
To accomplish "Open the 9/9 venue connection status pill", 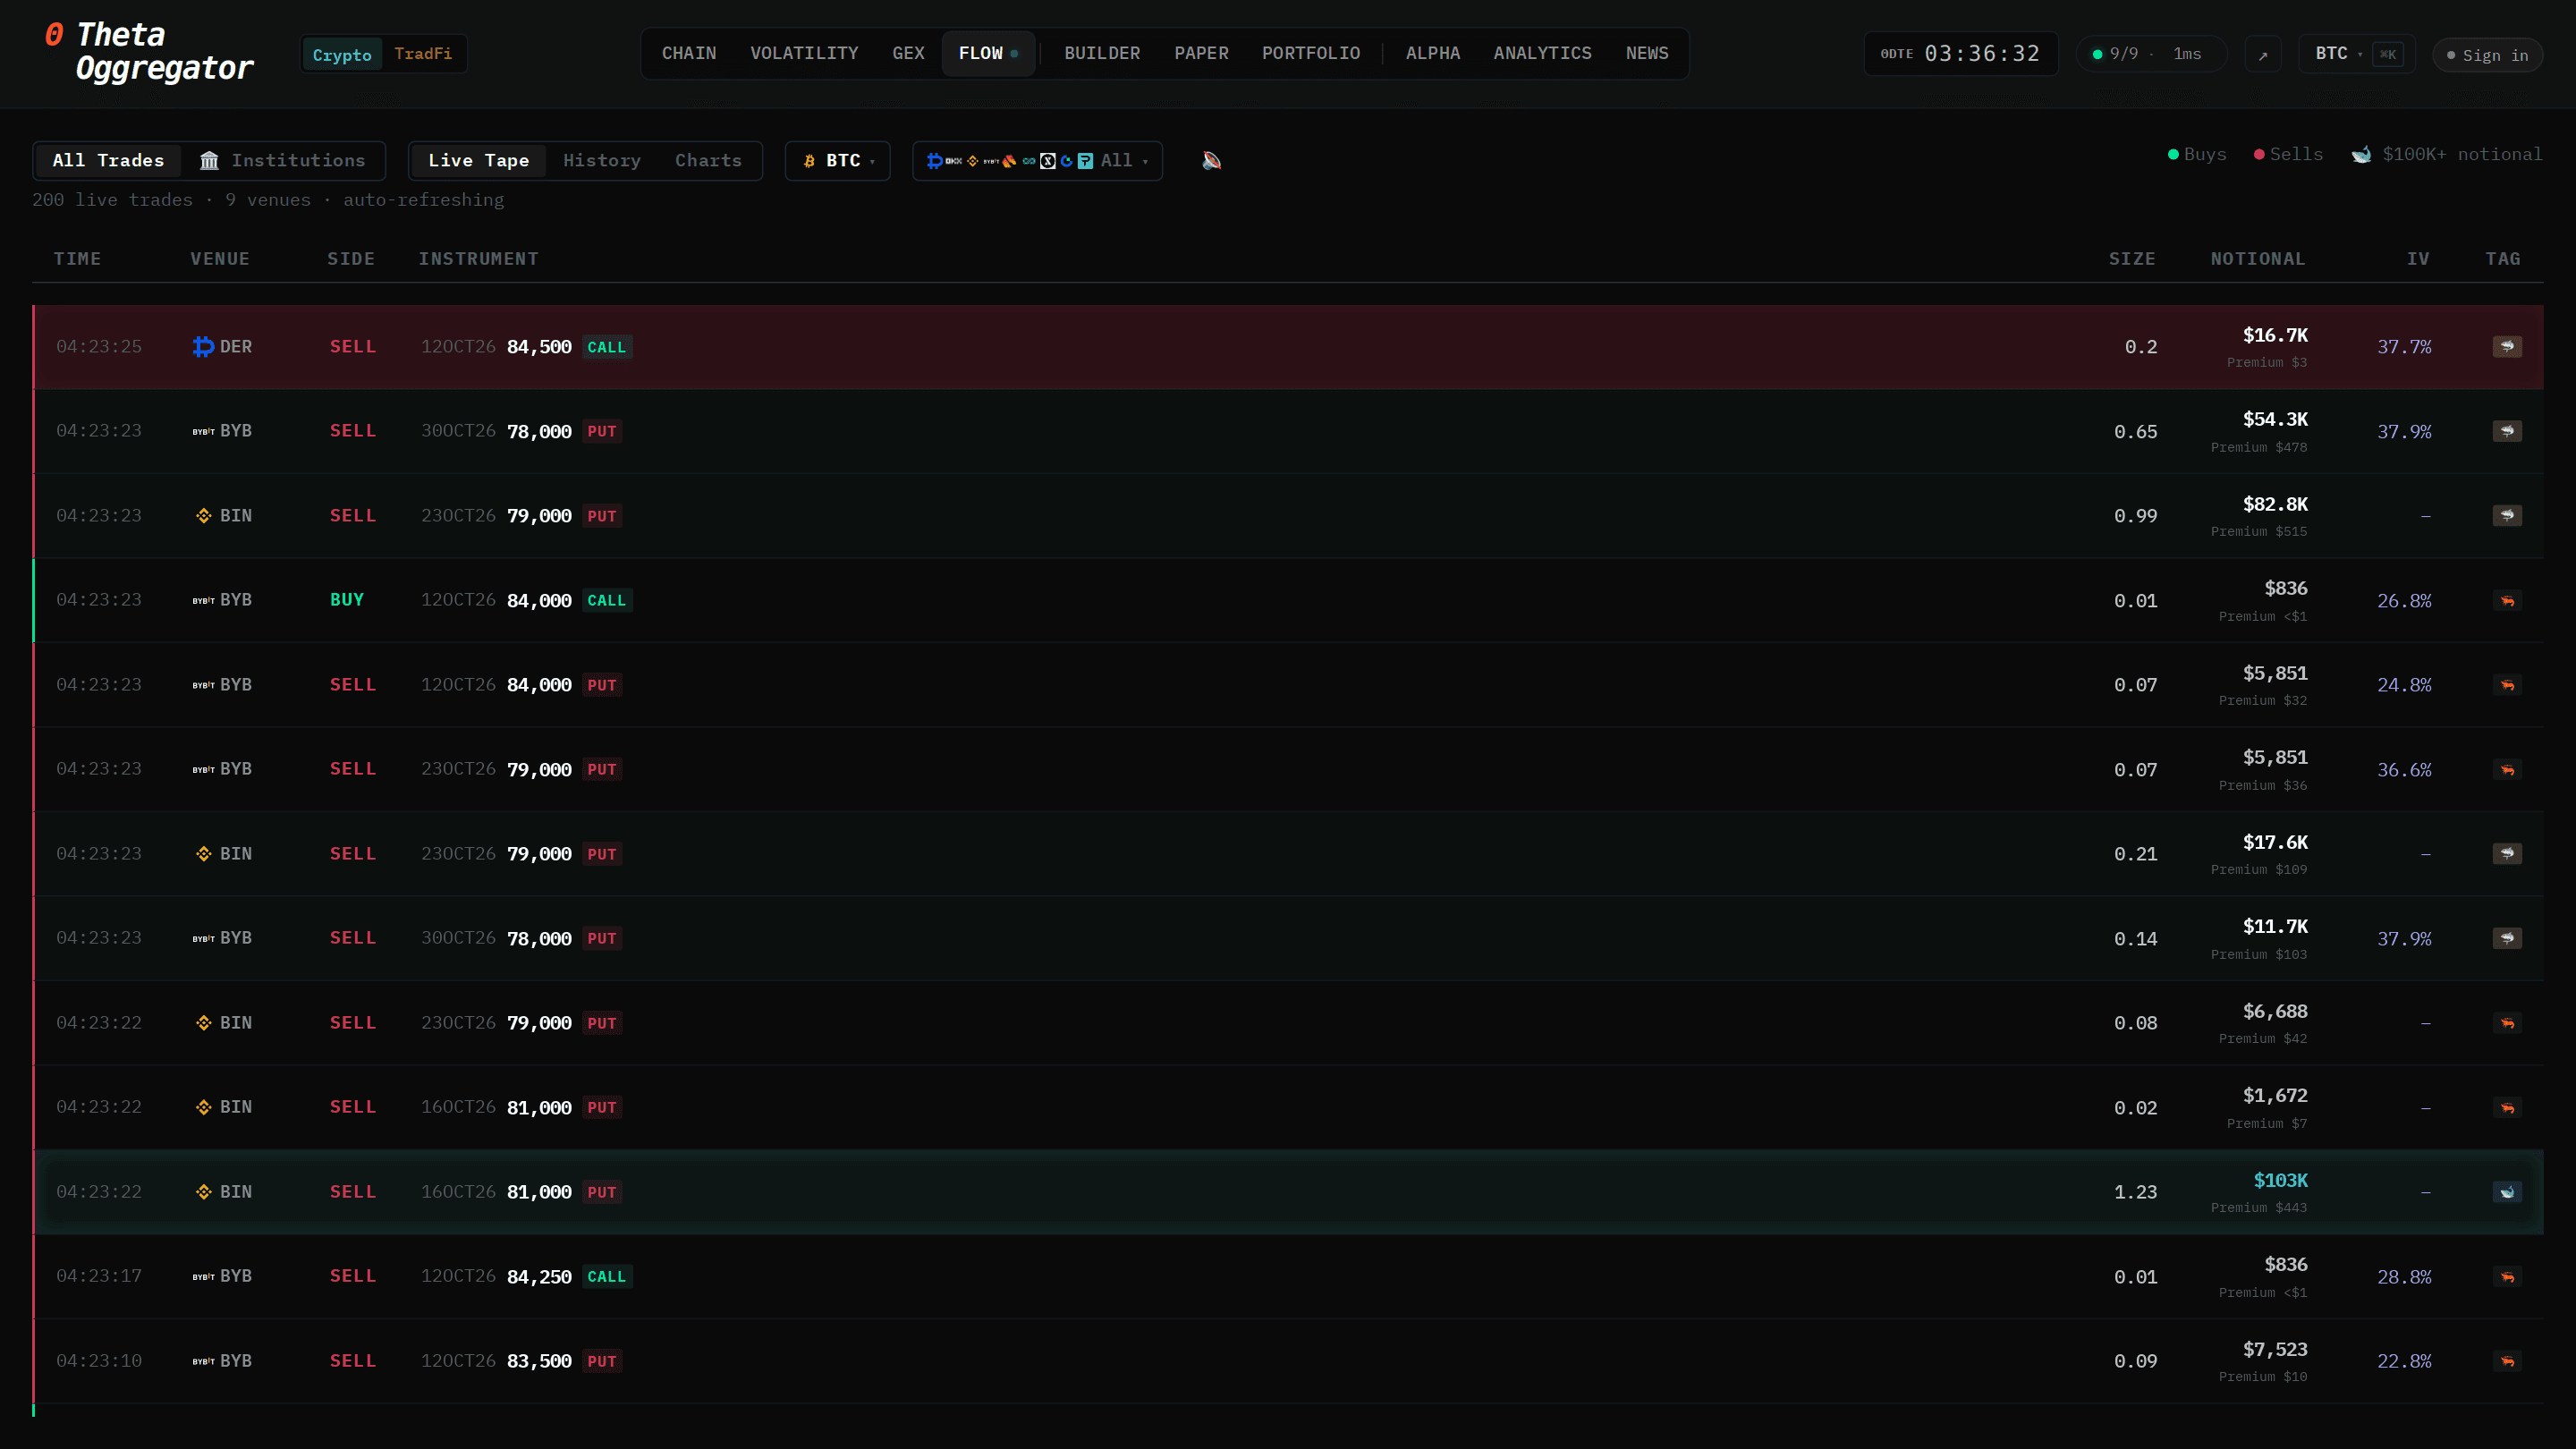I will (x=2151, y=54).
